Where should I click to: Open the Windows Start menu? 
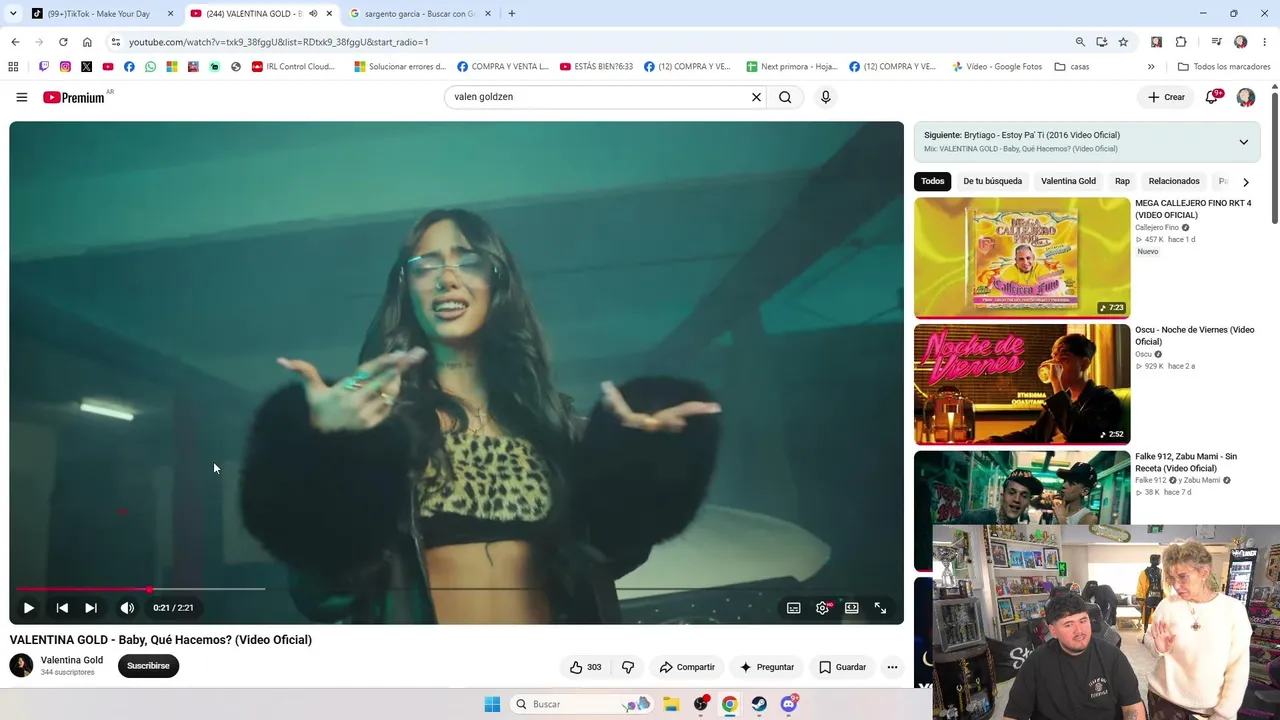click(x=492, y=704)
